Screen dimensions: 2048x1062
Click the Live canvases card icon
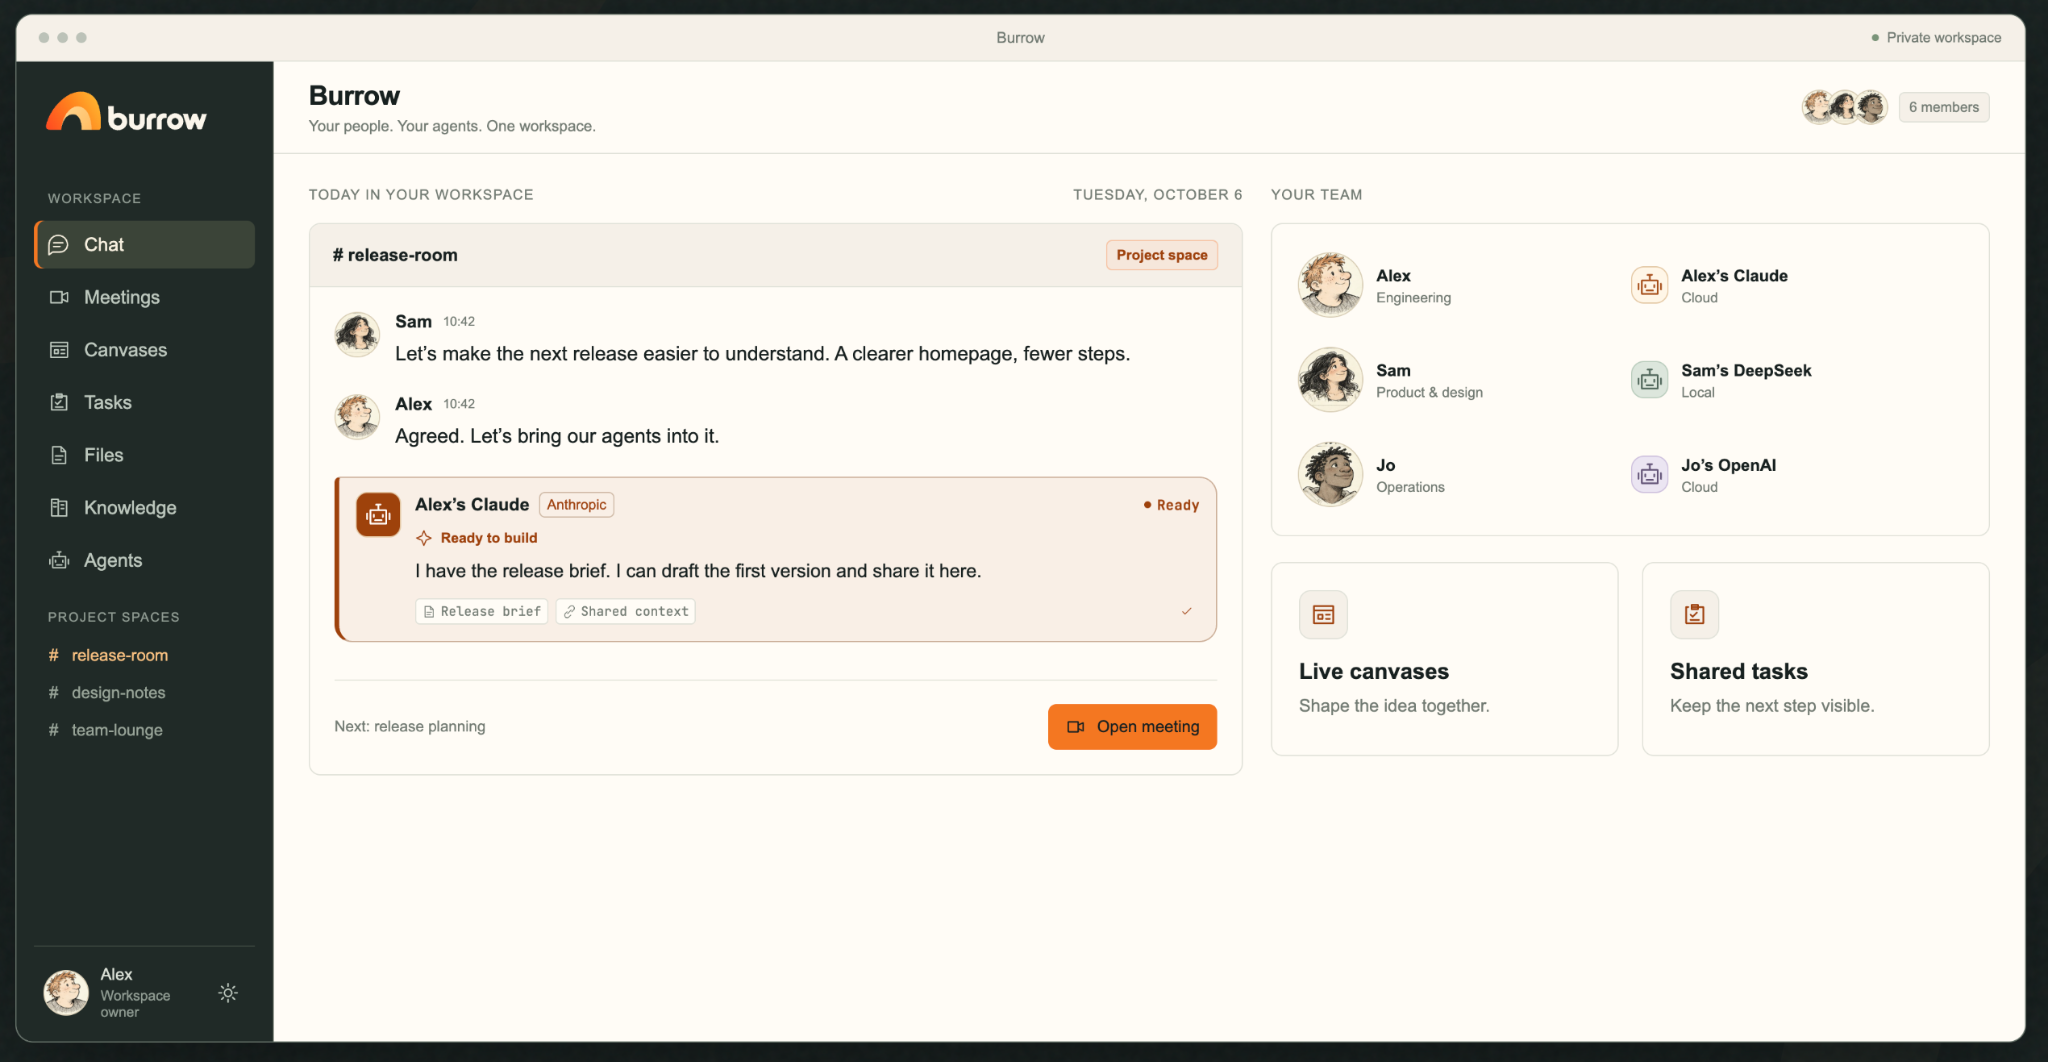pos(1323,615)
